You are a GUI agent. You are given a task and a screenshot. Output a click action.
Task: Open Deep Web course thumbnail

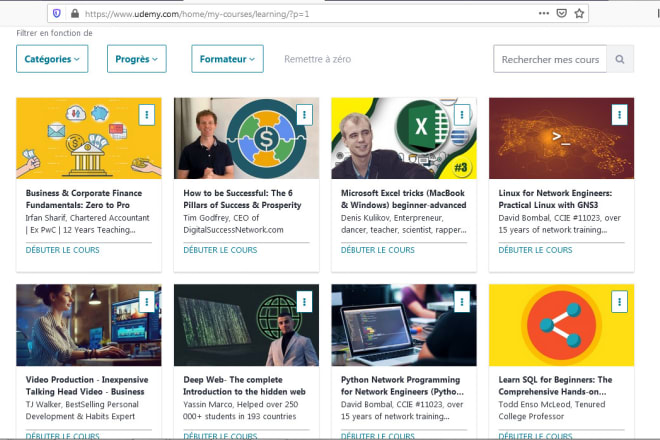(x=246, y=325)
